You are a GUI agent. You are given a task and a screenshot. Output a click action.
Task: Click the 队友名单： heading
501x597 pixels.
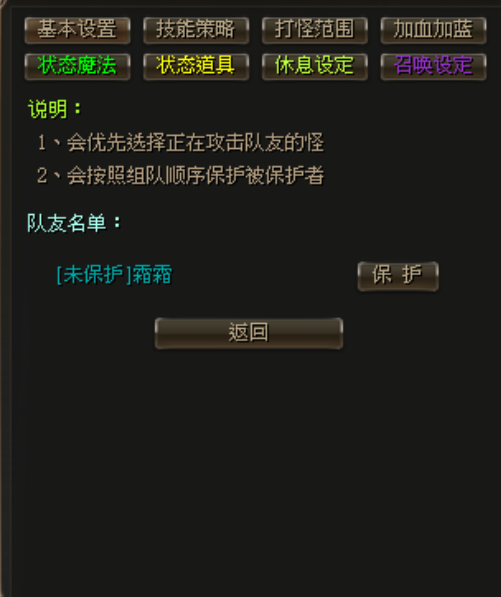point(74,223)
